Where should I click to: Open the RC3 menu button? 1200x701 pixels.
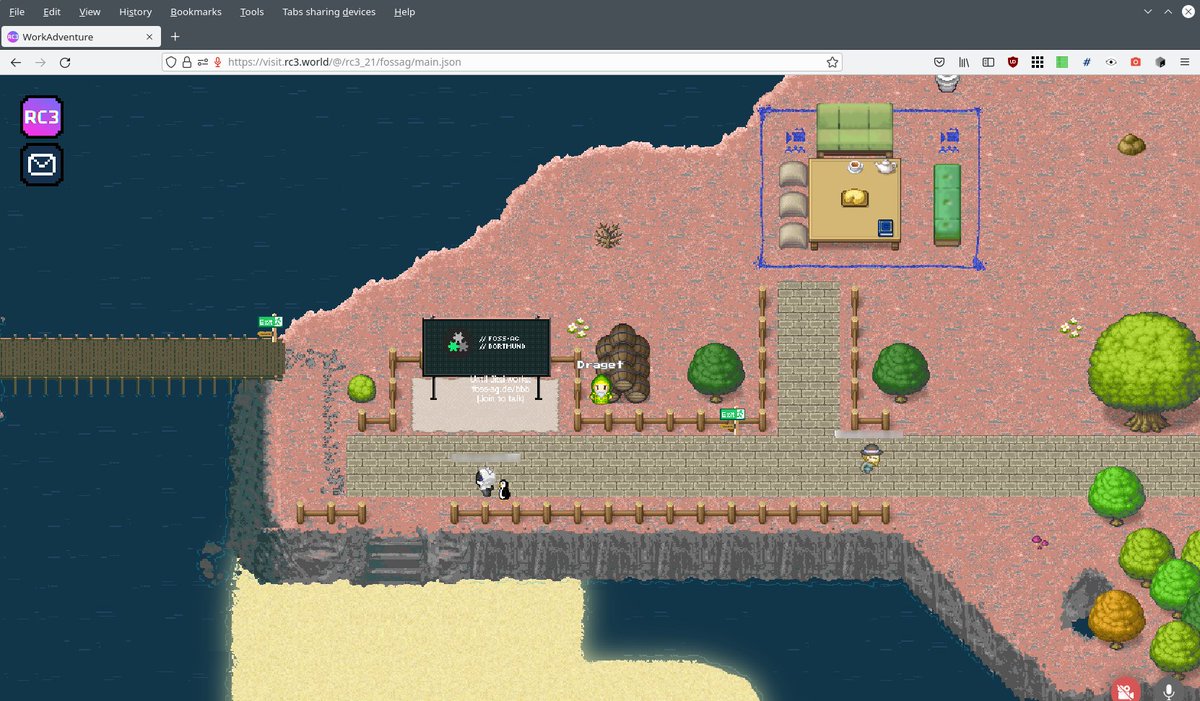42,117
